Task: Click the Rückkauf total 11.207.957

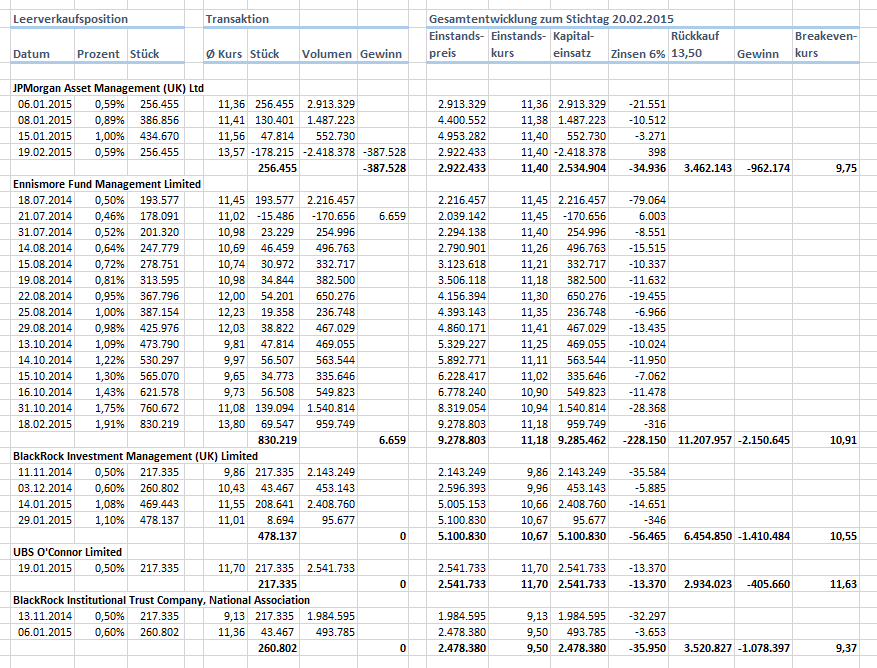Action: [705, 440]
